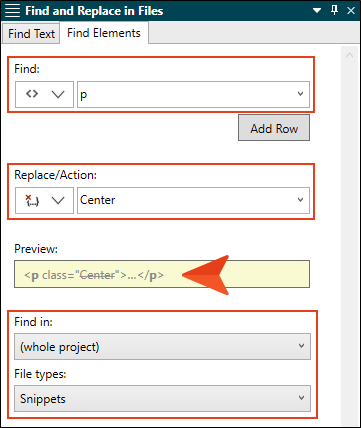Open the Center class dropdown arrow
The width and height of the screenshot is (361, 428).
301,200
